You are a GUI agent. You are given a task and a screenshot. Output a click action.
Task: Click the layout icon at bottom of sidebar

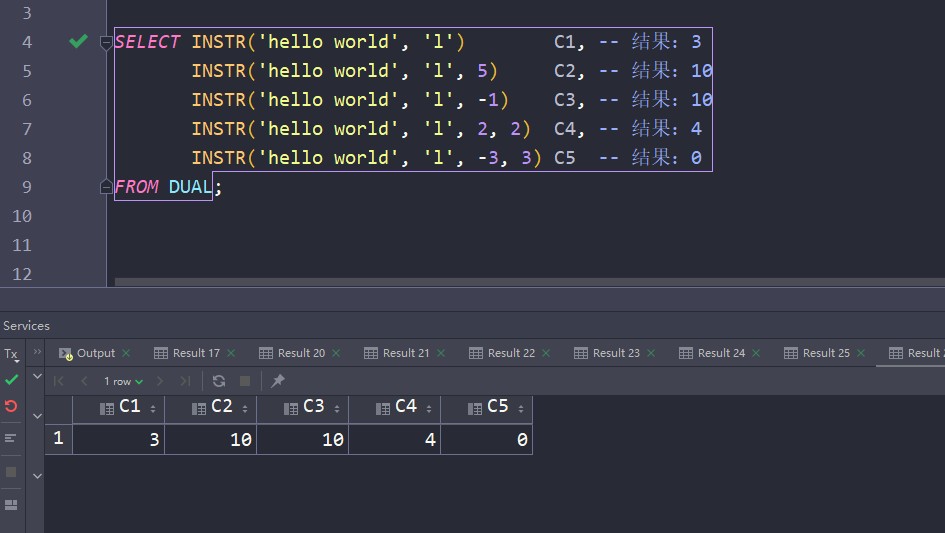point(11,505)
